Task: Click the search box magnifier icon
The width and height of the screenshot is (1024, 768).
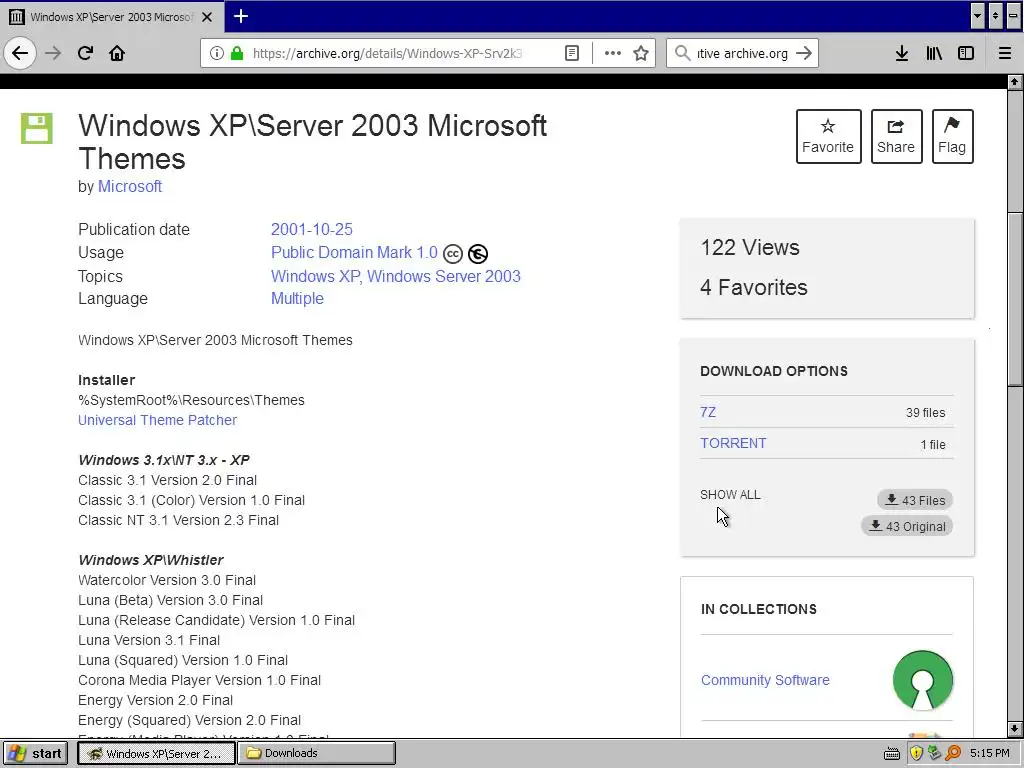Action: (682, 54)
